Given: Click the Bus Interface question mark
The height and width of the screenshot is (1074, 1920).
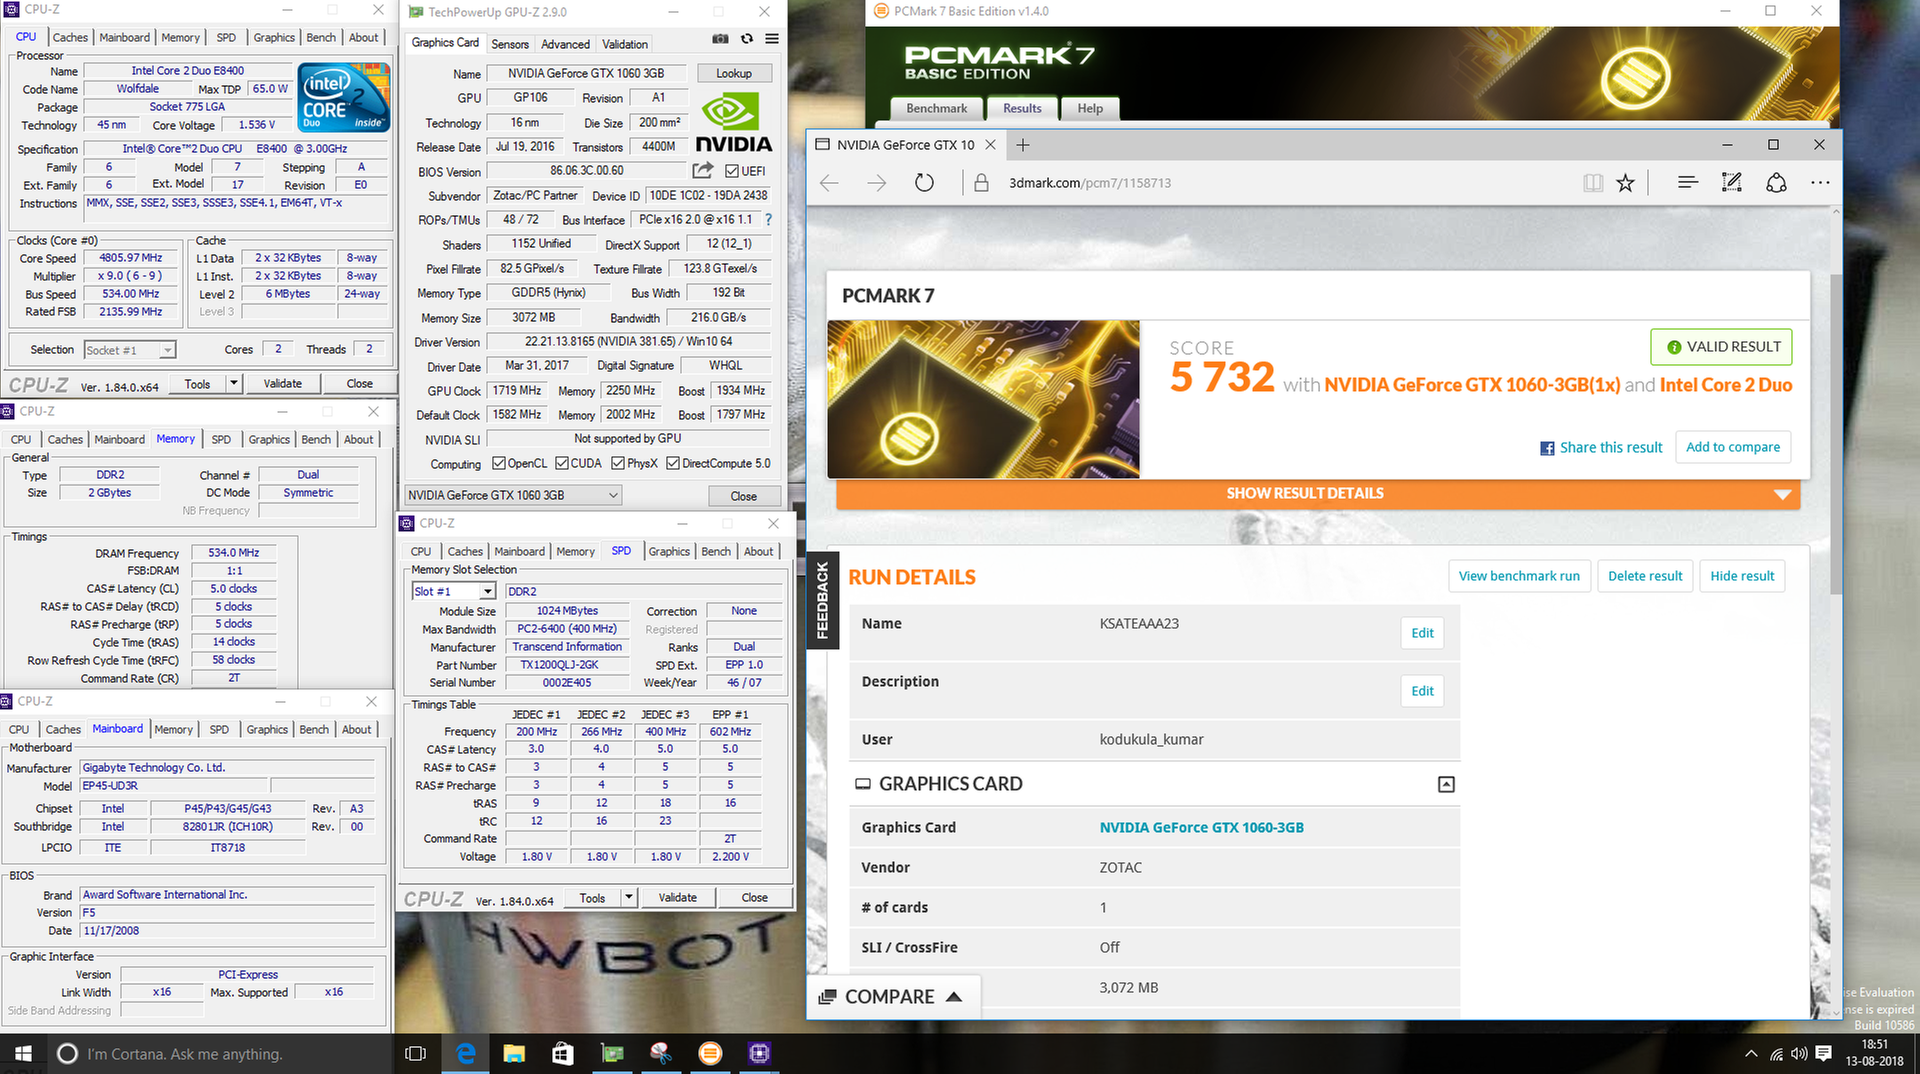Looking at the screenshot, I should pyautogui.click(x=768, y=219).
